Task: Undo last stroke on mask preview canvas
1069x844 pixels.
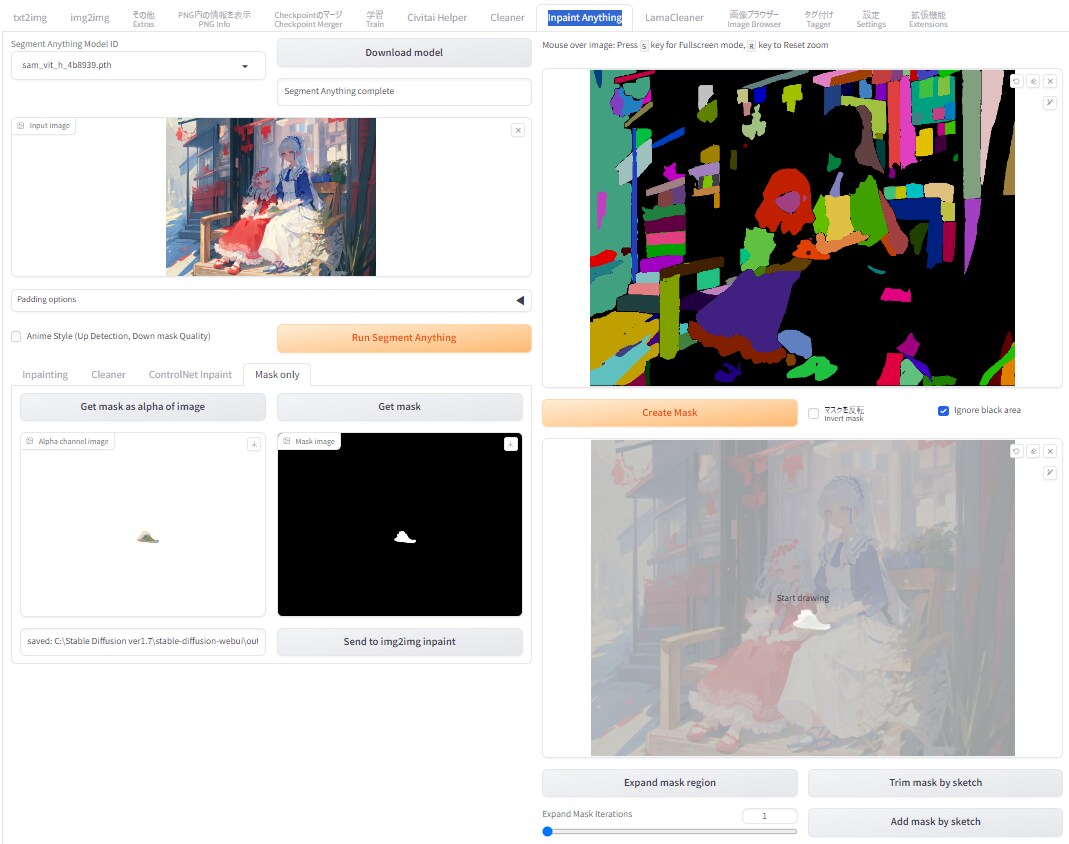Action: 1016,451
